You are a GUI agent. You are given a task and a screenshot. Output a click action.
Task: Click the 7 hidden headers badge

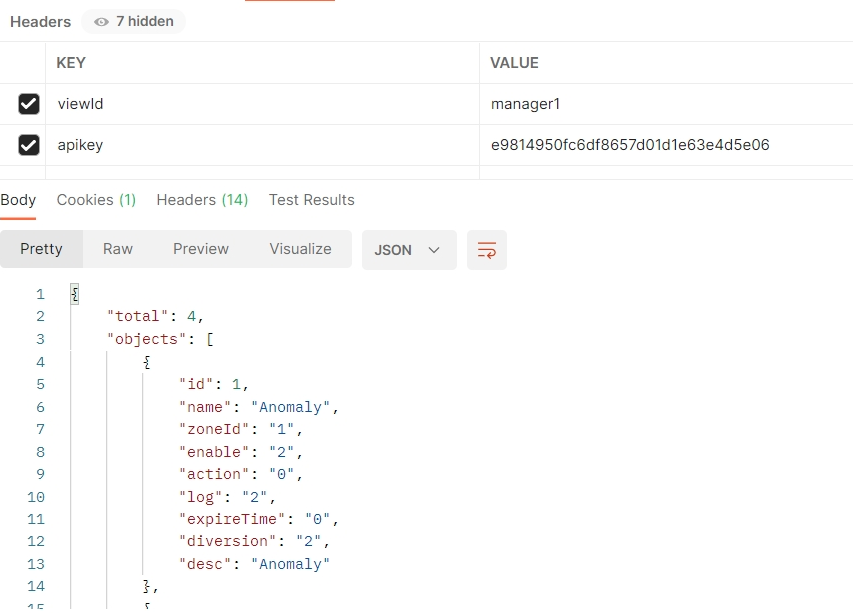click(x=133, y=21)
